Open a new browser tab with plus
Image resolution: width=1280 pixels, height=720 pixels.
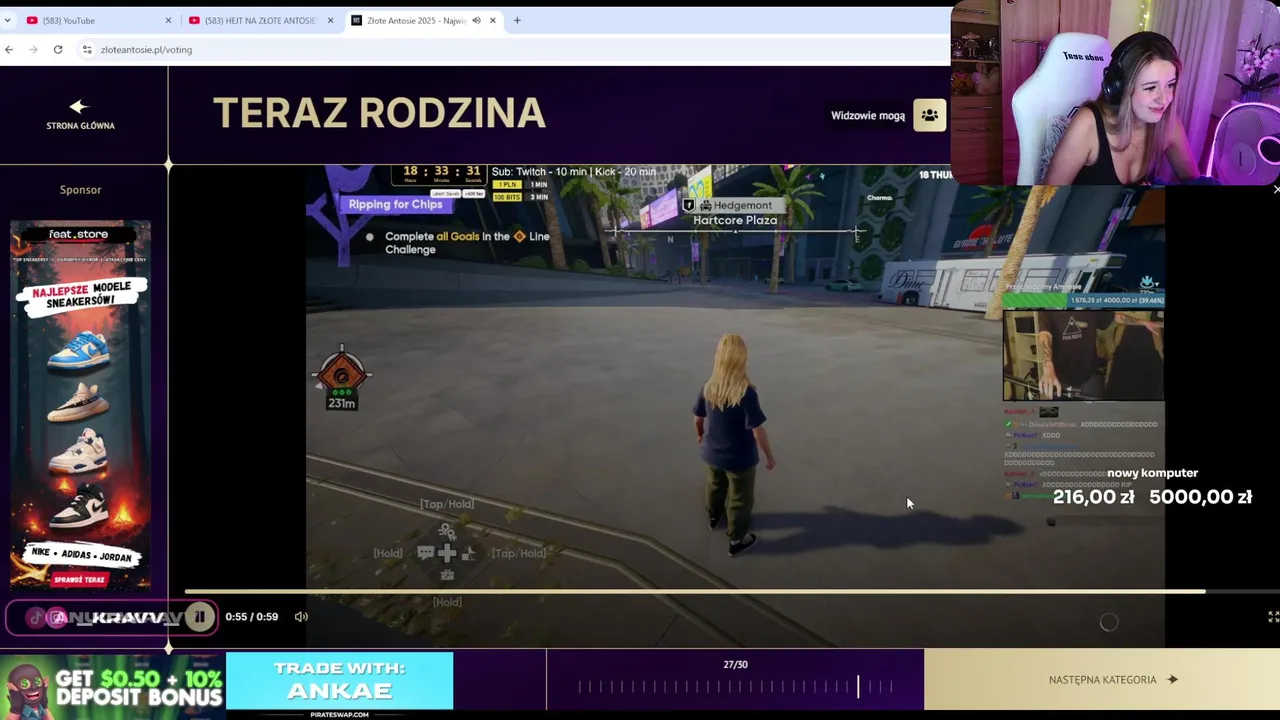(517, 20)
